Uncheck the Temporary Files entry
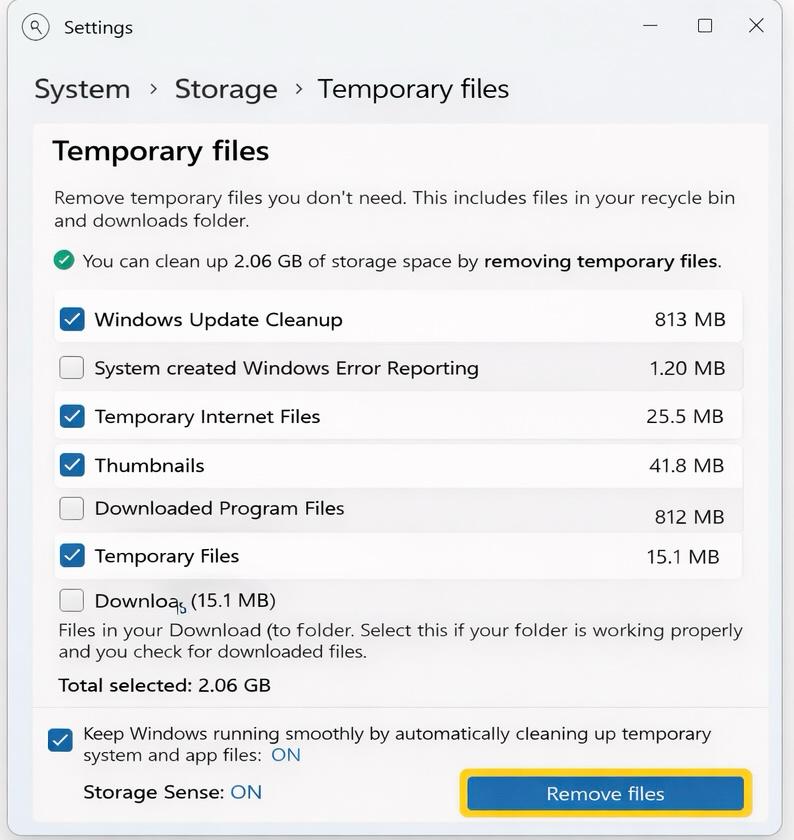The width and height of the screenshot is (794, 840). click(x=71, y=556)
